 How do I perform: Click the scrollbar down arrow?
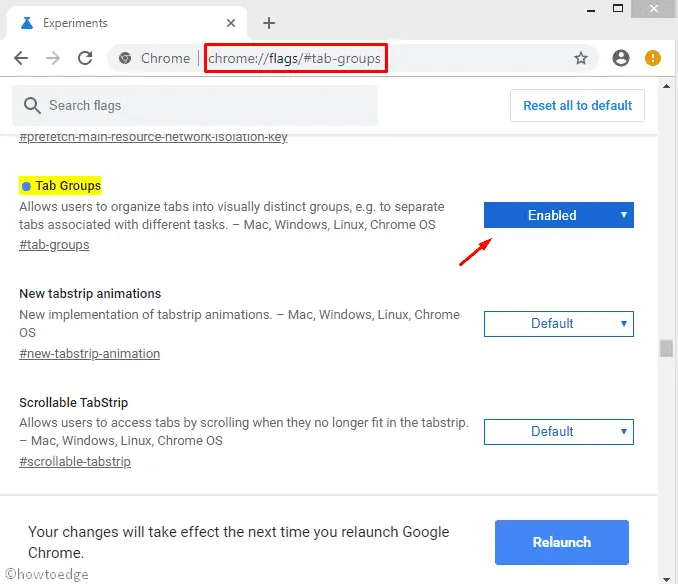[666, 578]
